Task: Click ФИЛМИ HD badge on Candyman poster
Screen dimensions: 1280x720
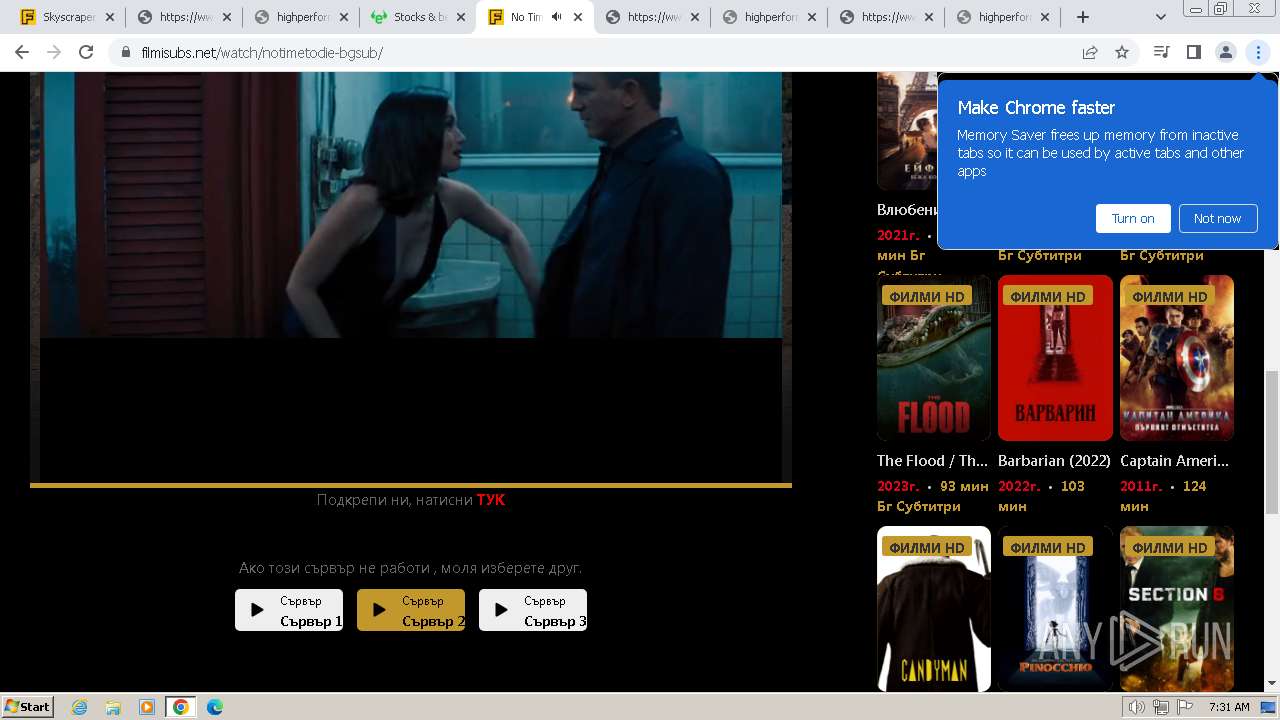Action: pos(927,547)
